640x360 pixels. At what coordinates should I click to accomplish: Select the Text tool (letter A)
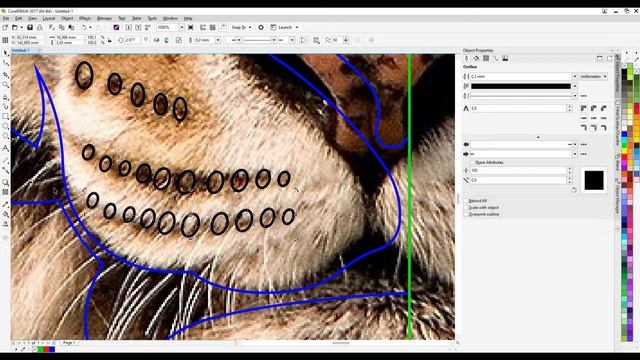tap(6, 148)
